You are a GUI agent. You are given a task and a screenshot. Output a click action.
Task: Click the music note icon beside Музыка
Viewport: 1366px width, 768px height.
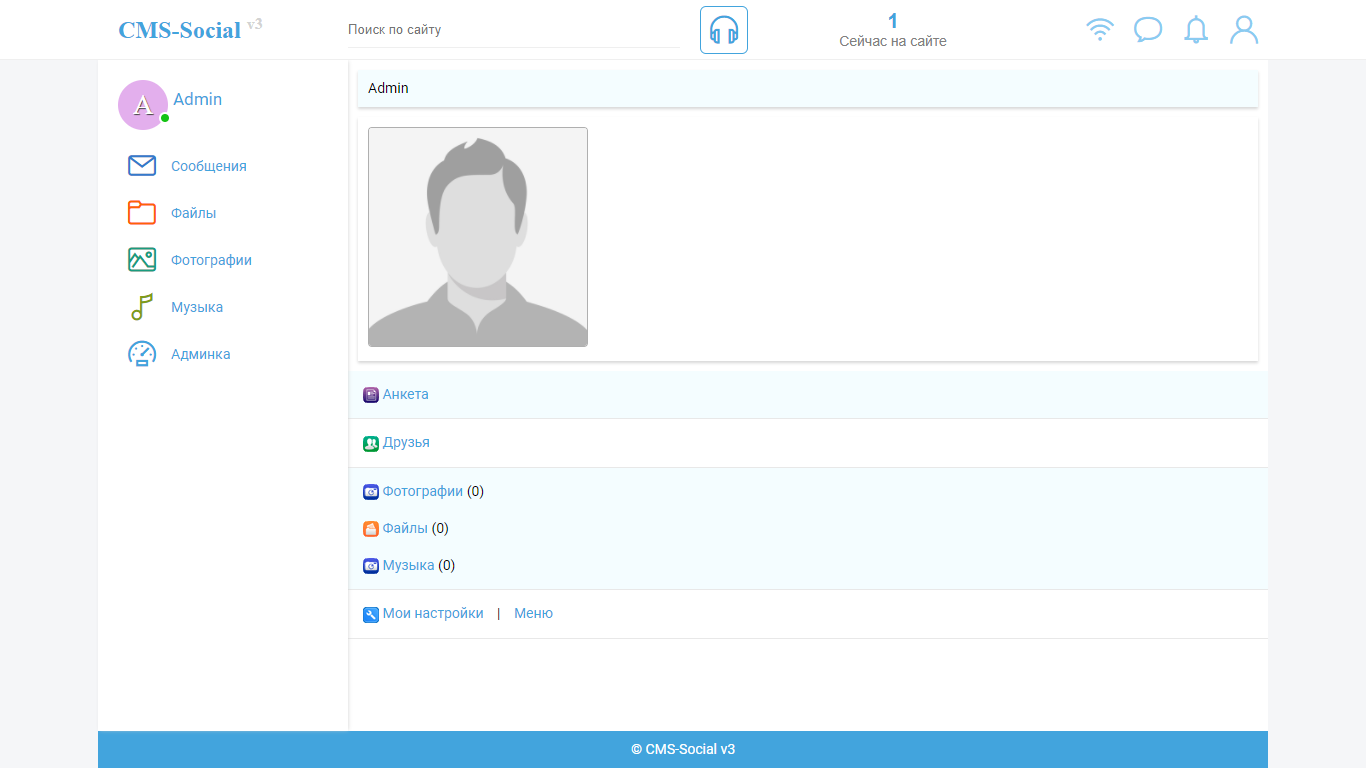point(142,307)
